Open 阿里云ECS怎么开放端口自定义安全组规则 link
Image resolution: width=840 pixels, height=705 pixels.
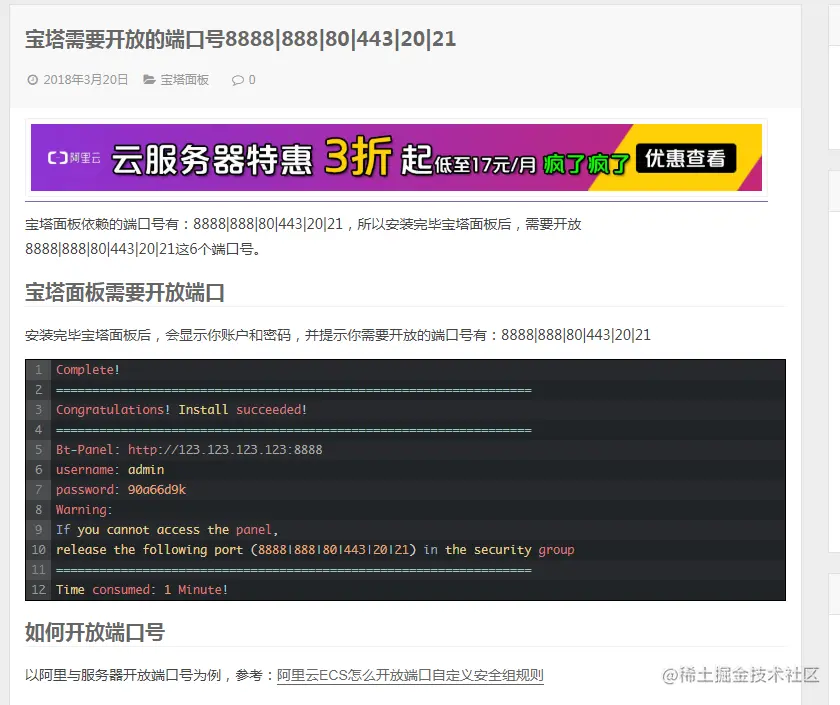point(410,675)
